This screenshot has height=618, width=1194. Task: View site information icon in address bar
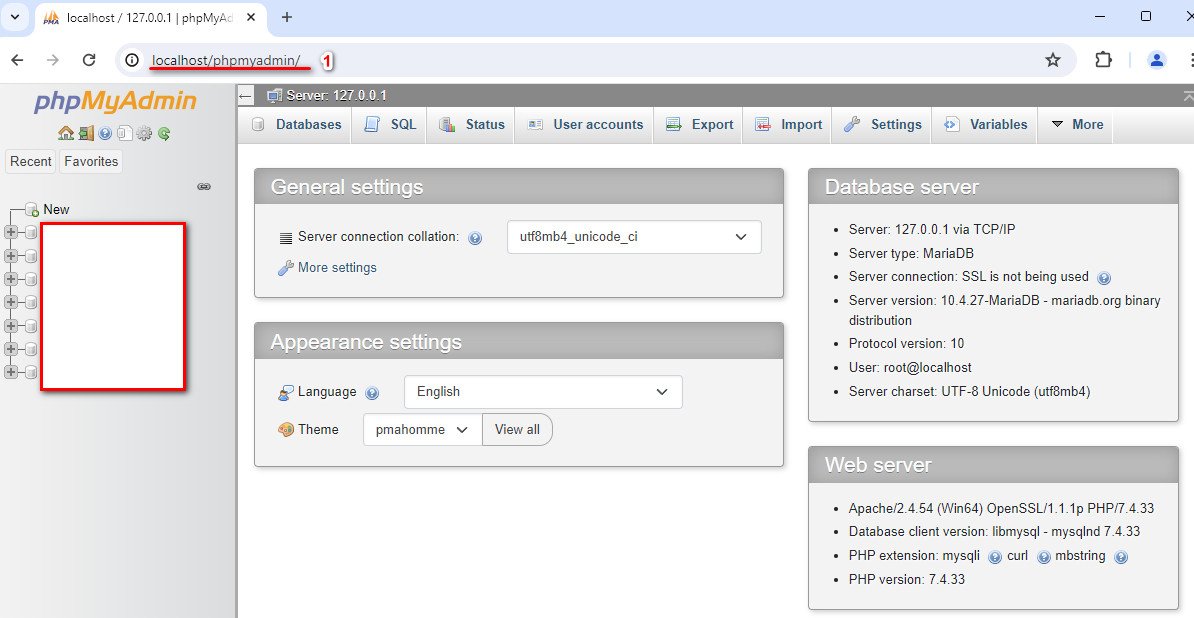click(132, 60)
